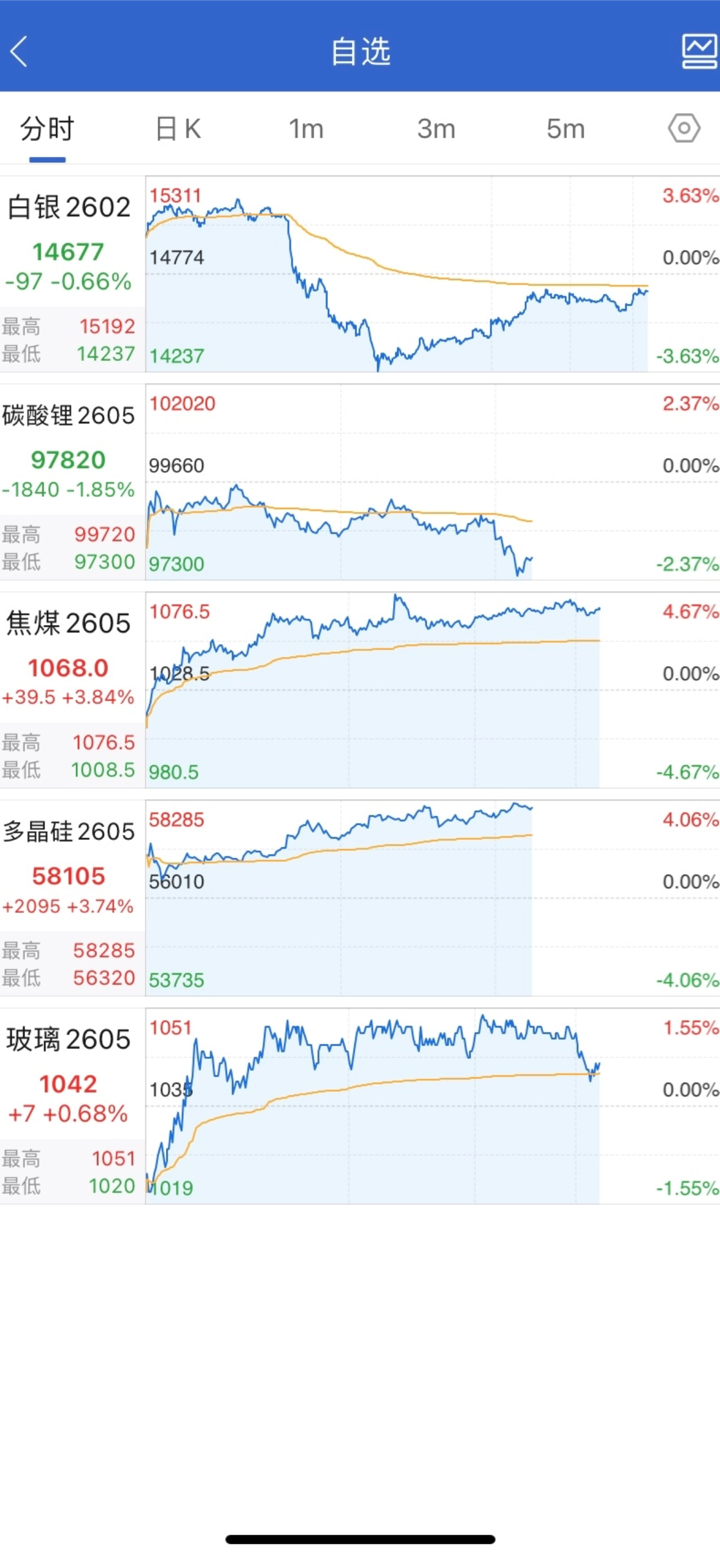Select the 5m interval tab
This screenshot has width=720, height=1558.
(x=566, y=129)
